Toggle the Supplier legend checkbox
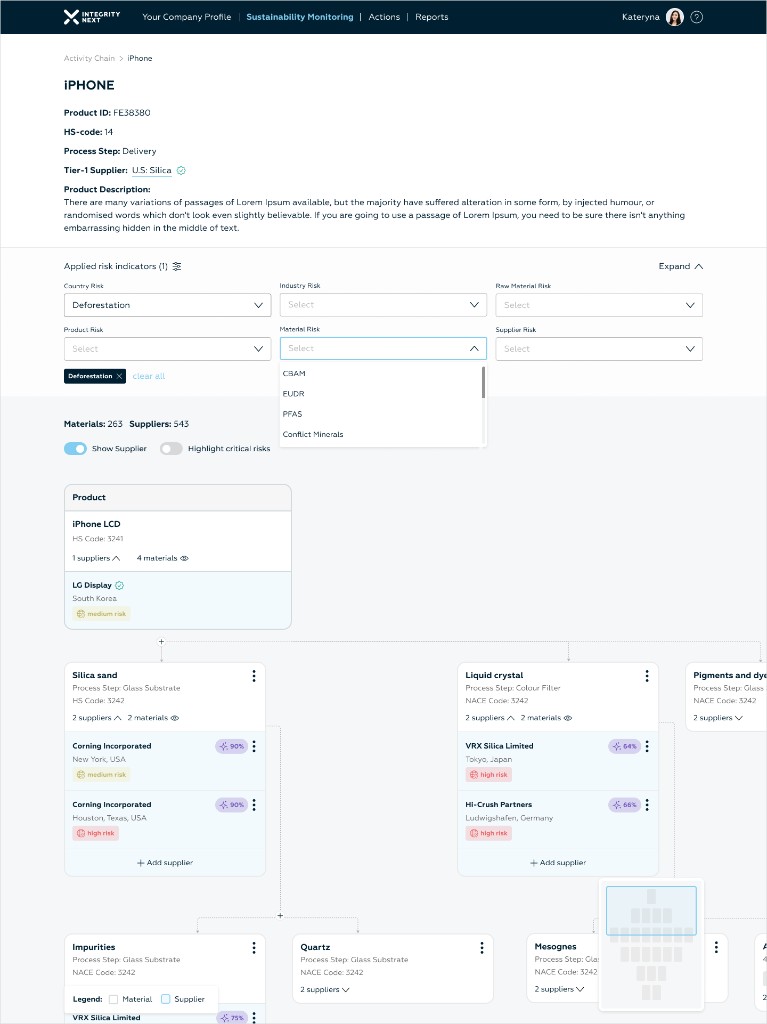The width and height of the screenshot is (767, 1024). click(166, 999)
